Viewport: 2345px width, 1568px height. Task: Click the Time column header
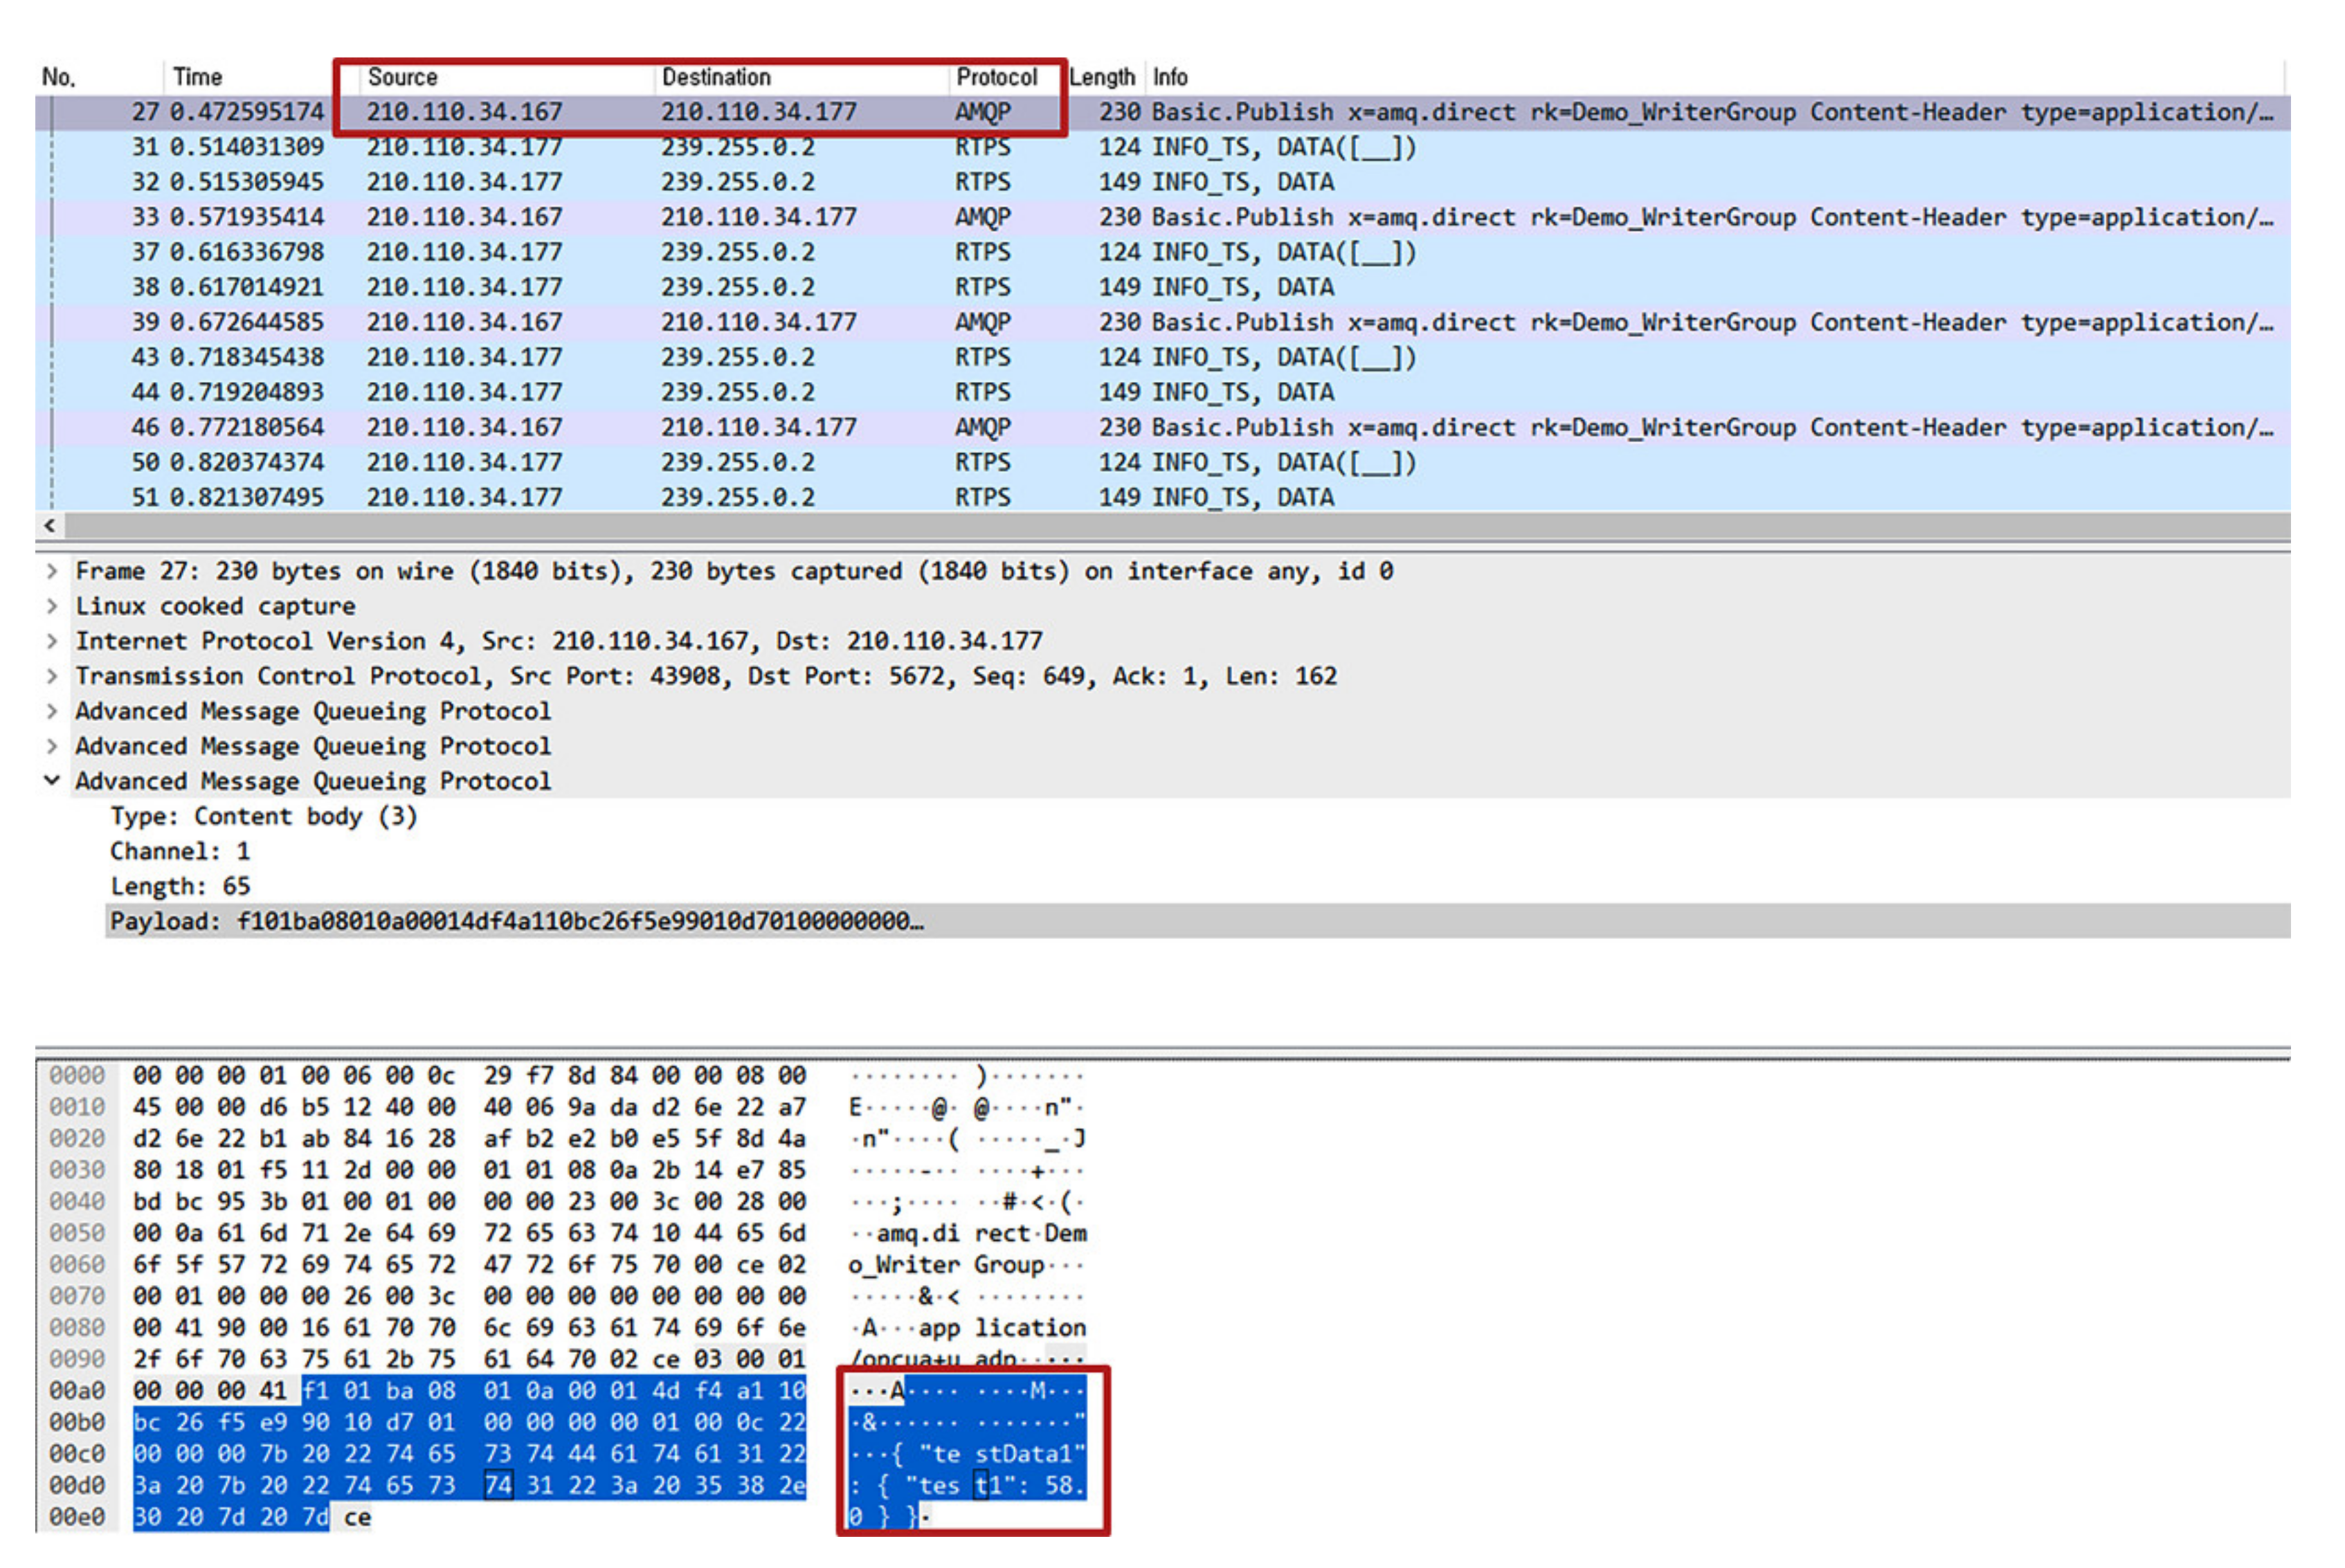197,77
